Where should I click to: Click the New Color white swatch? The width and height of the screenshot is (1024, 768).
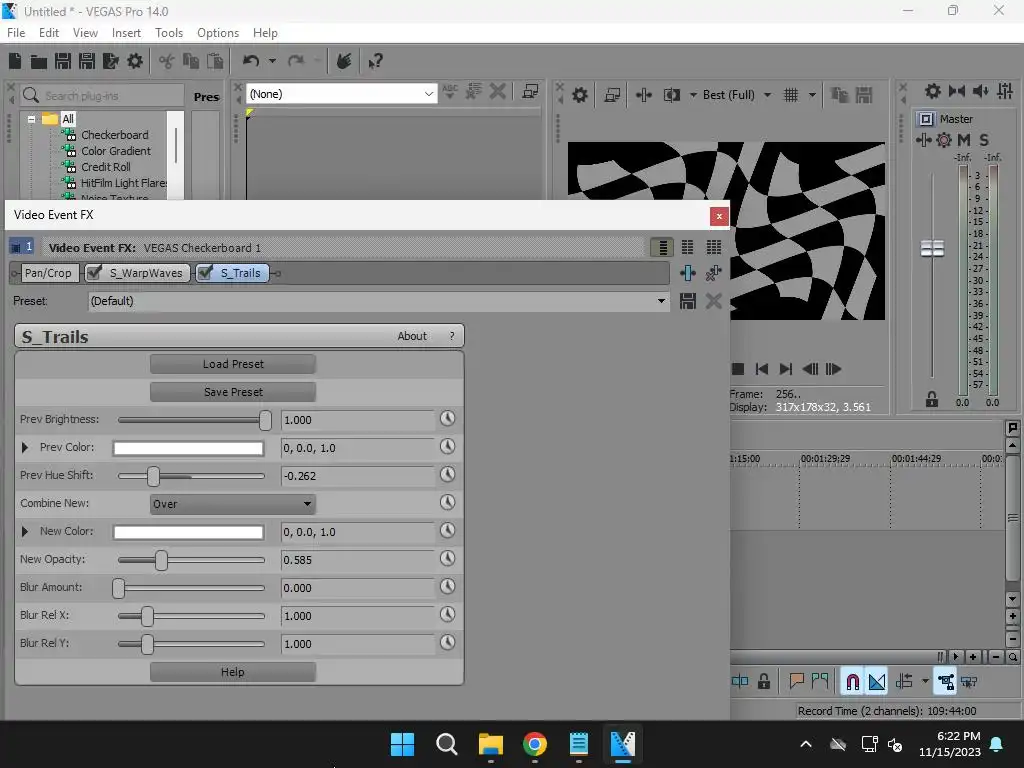click(x=188, y=532)
